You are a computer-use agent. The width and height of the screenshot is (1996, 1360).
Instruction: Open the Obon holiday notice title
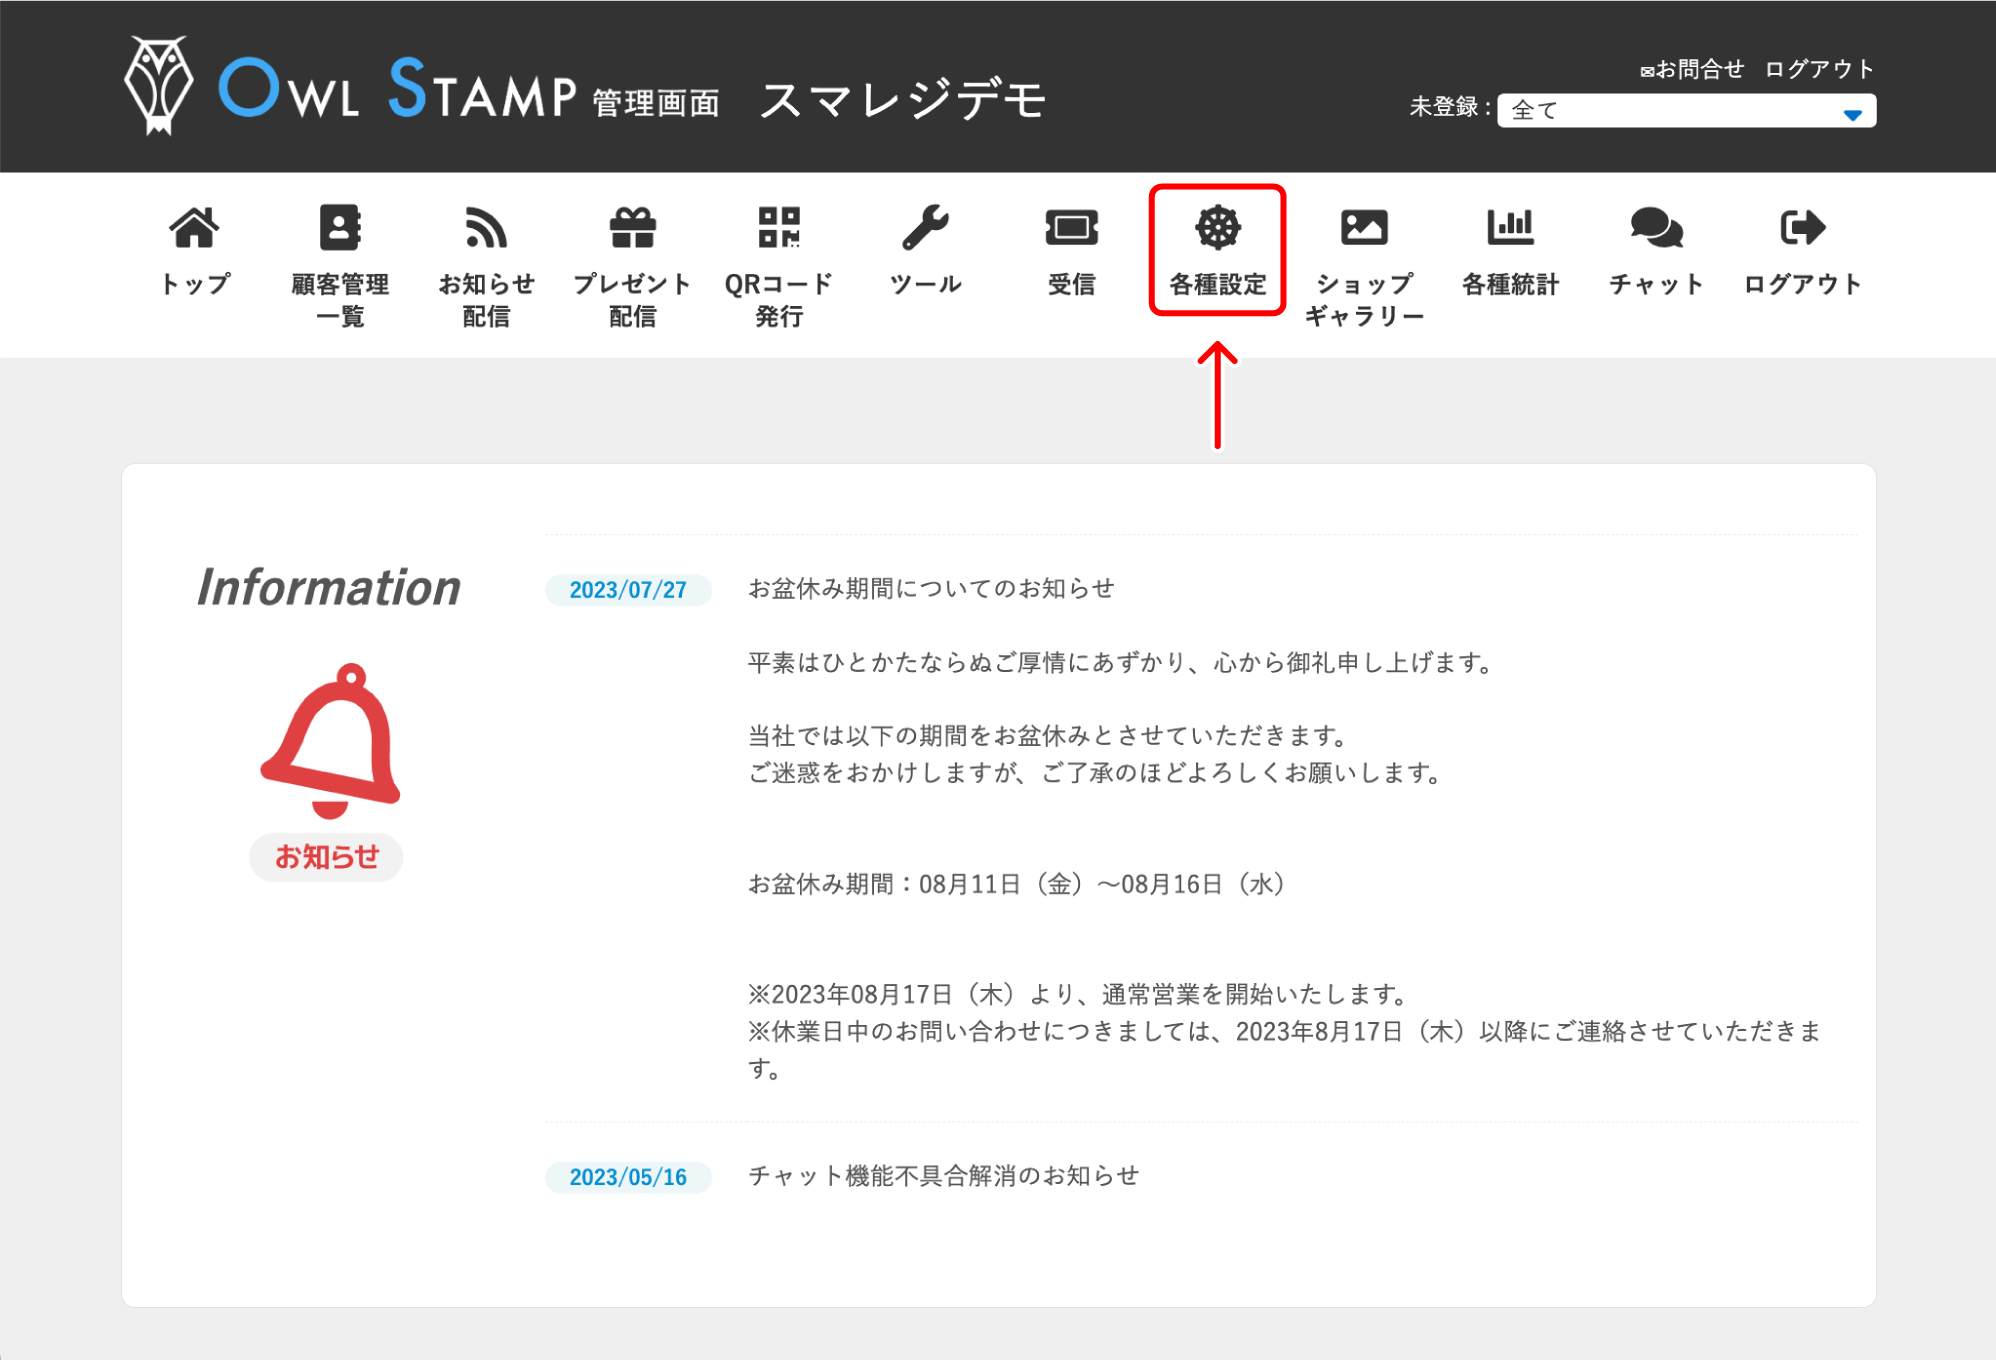(x=931, y=589)
